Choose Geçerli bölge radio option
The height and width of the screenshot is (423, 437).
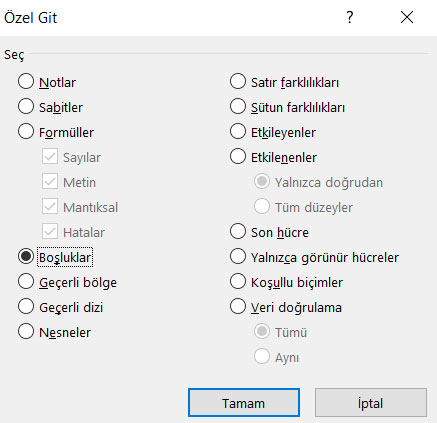coord(26,282)
